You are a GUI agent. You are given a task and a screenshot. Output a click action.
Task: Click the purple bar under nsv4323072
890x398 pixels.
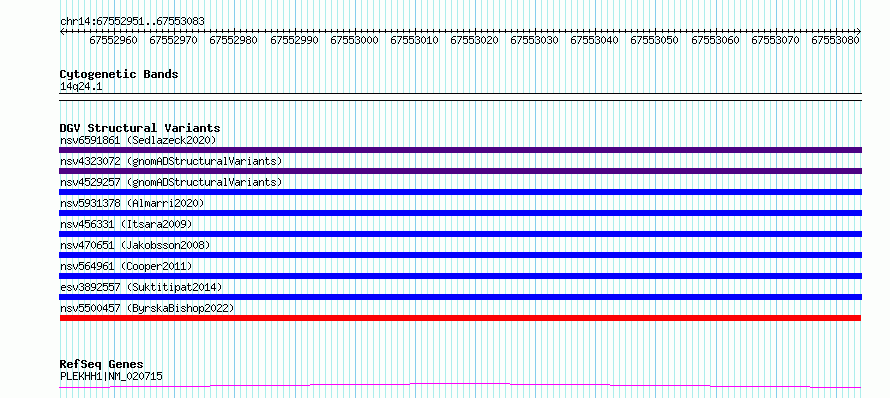(460, 171)
